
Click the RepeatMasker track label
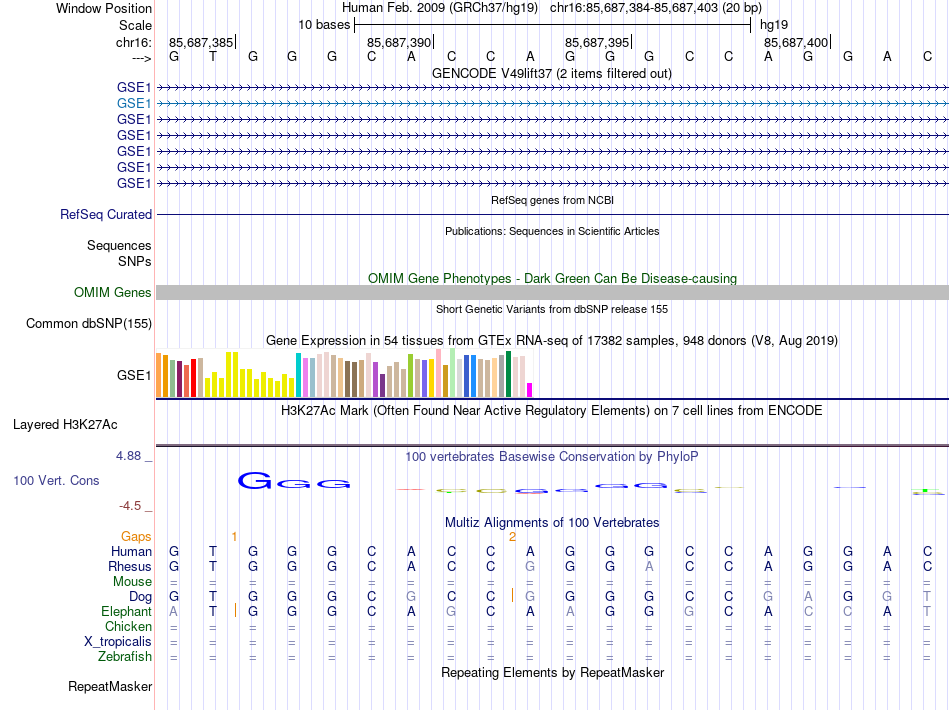coord(110,687)
